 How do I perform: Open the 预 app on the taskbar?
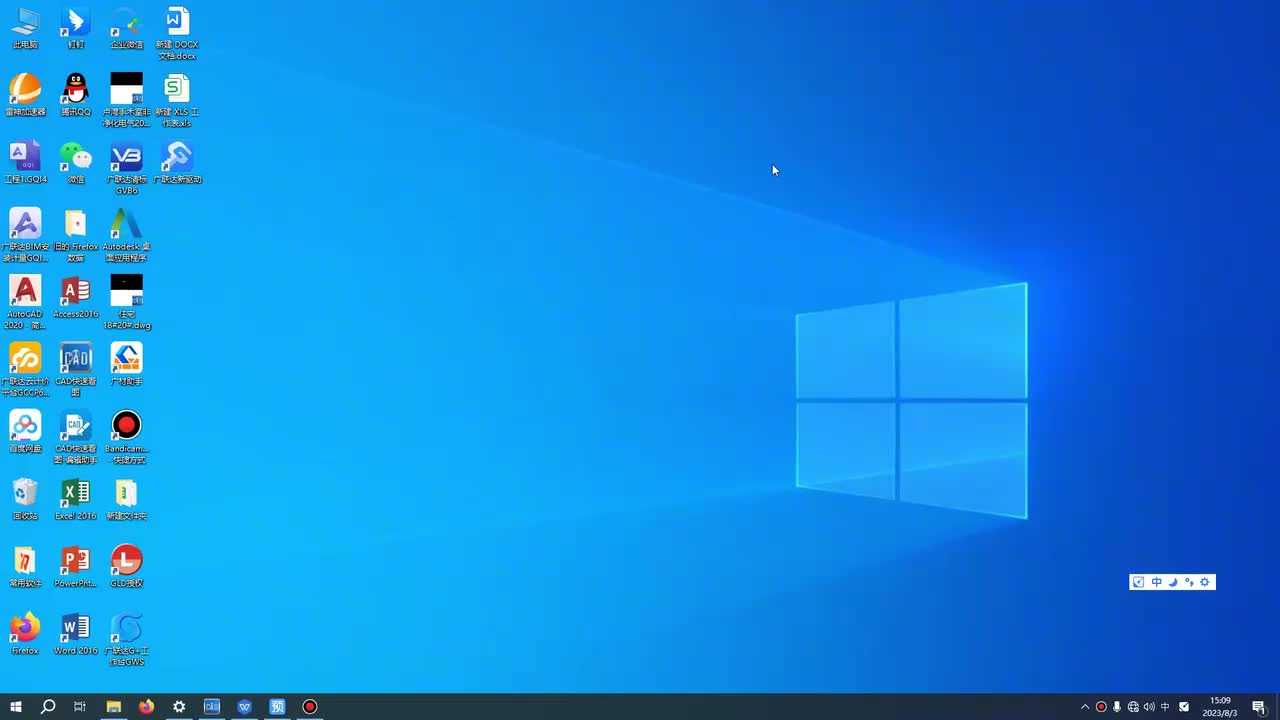277,707
